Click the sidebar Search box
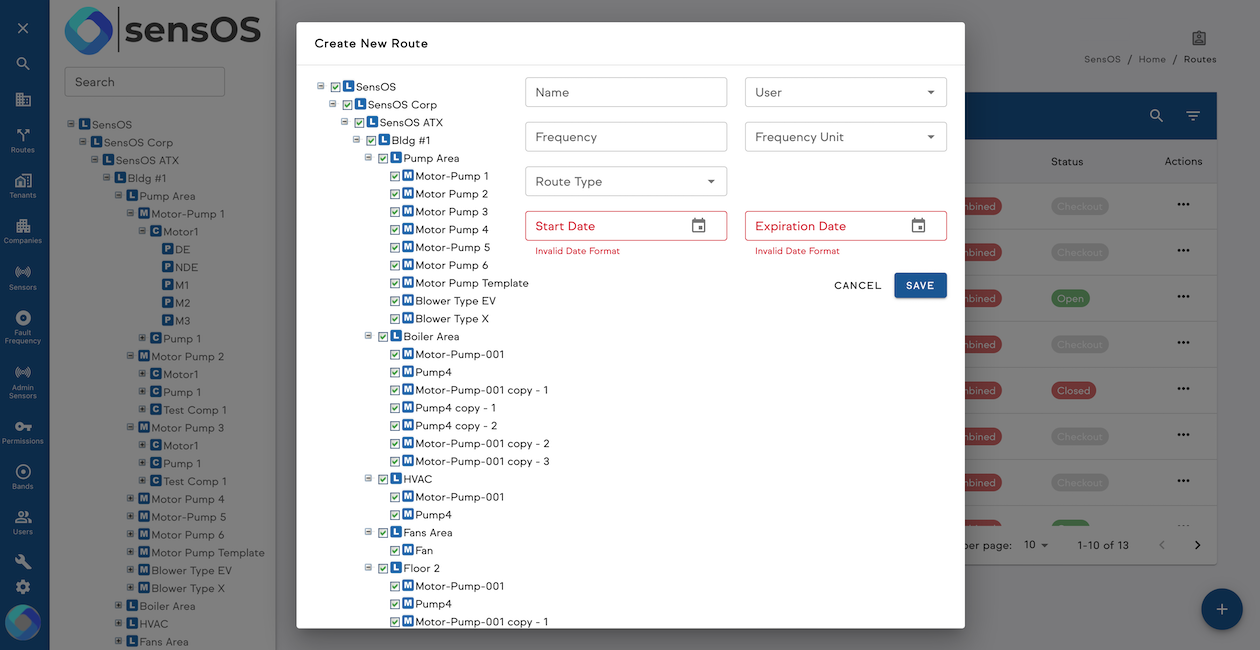The image size is (1260, 650). click(145, 82)
